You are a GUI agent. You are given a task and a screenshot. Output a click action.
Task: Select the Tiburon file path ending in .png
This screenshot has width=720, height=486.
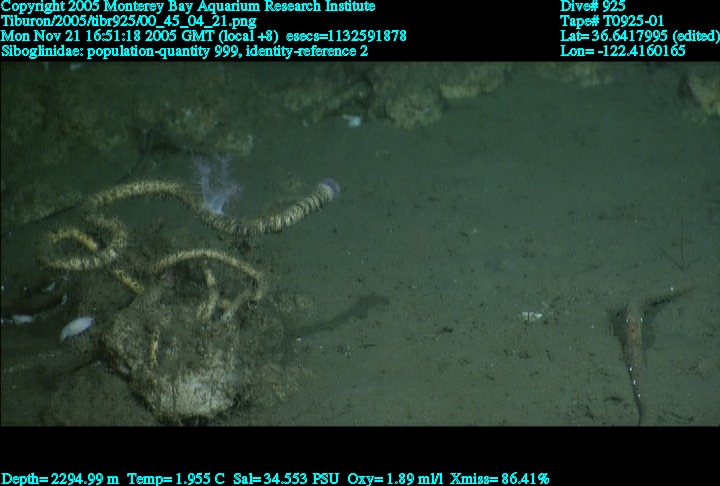(128, 21)
